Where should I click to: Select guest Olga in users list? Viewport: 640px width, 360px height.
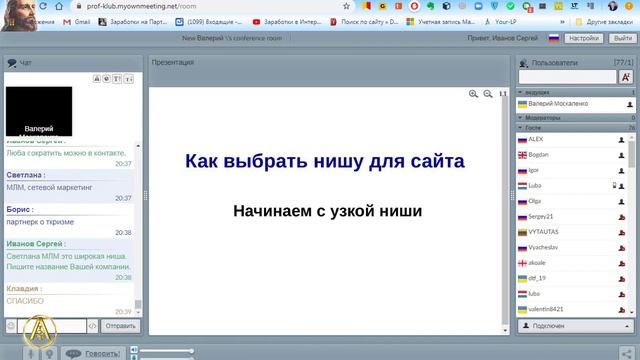click(571, 201)
